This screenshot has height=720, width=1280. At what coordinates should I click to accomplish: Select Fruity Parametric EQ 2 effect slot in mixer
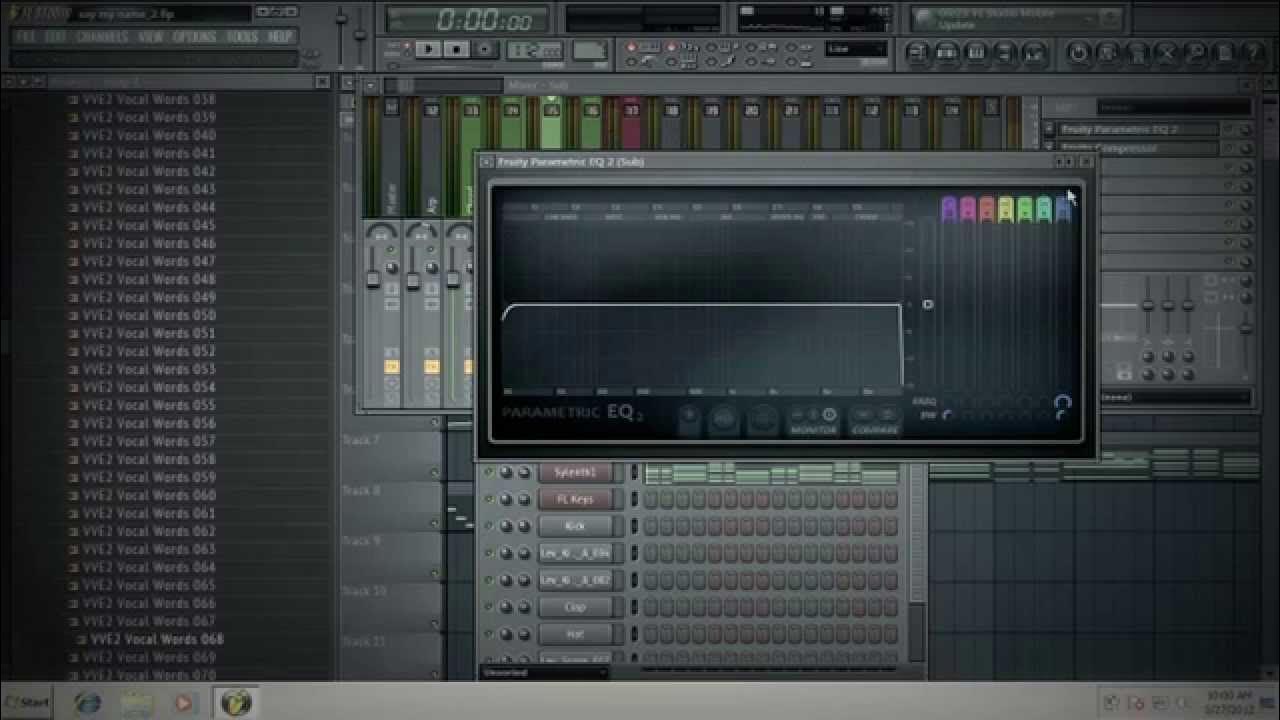tap(1138, 129)
